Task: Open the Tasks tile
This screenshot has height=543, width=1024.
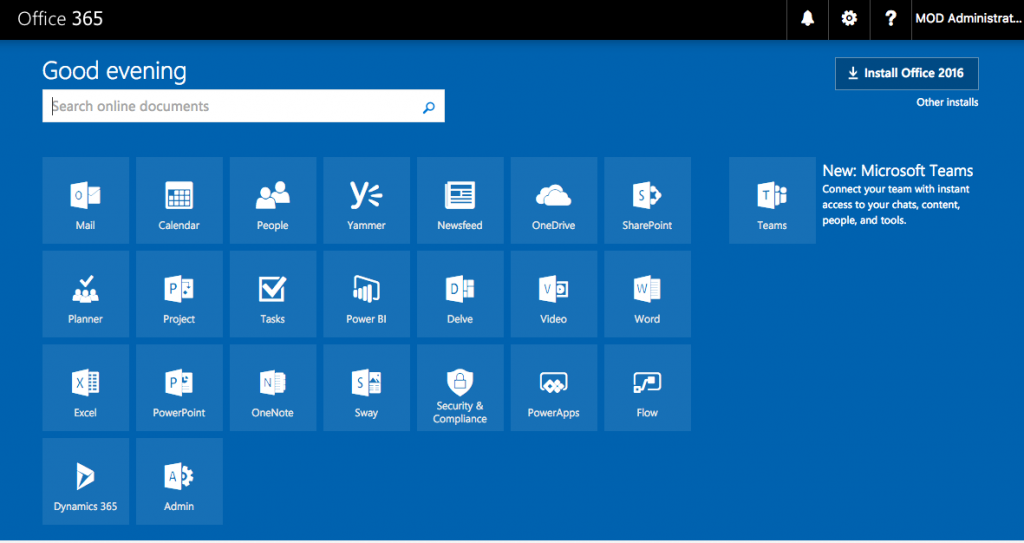Action: pyautogui.click(x=273, y=294)
